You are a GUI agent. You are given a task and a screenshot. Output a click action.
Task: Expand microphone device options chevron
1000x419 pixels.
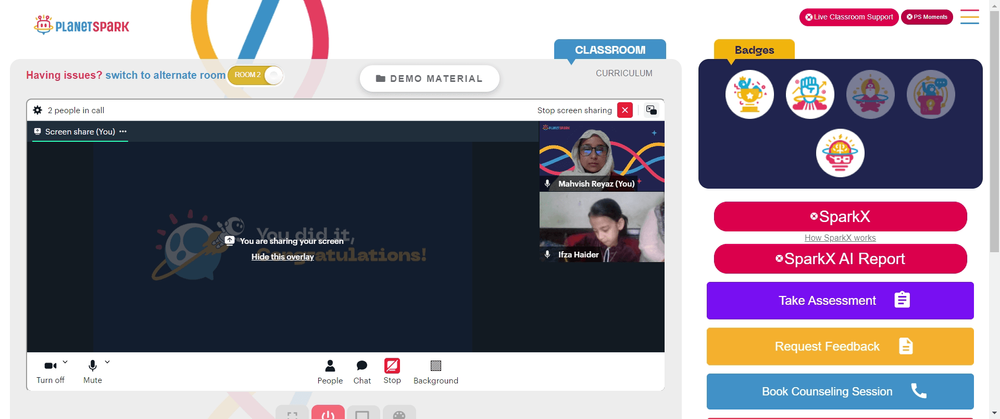(107, 362)
